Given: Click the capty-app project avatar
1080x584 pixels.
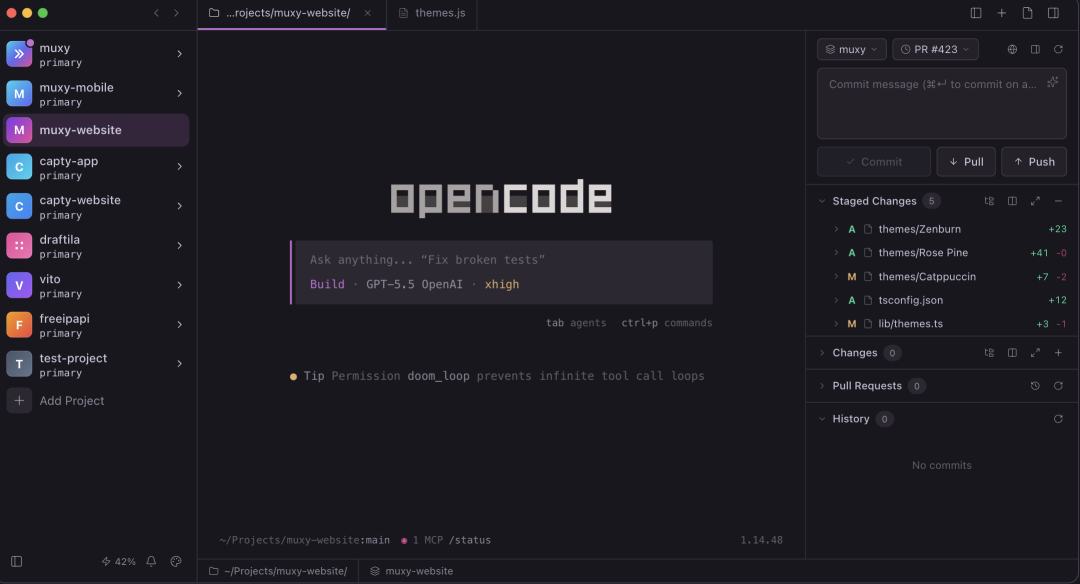Looking at the screenshot, I should pos(19,167).
